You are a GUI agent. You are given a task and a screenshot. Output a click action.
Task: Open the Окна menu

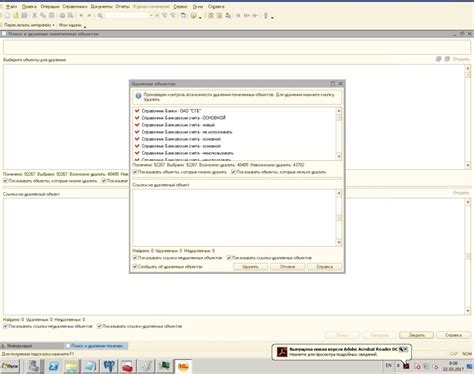point(198,6)
